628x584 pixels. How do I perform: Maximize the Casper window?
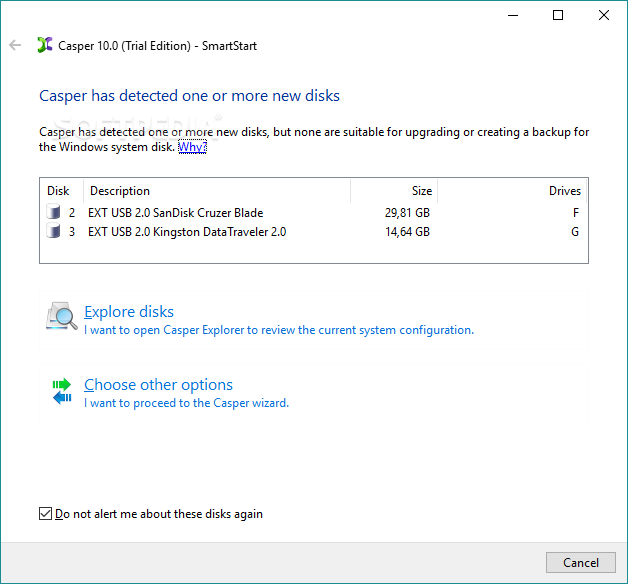558,15
